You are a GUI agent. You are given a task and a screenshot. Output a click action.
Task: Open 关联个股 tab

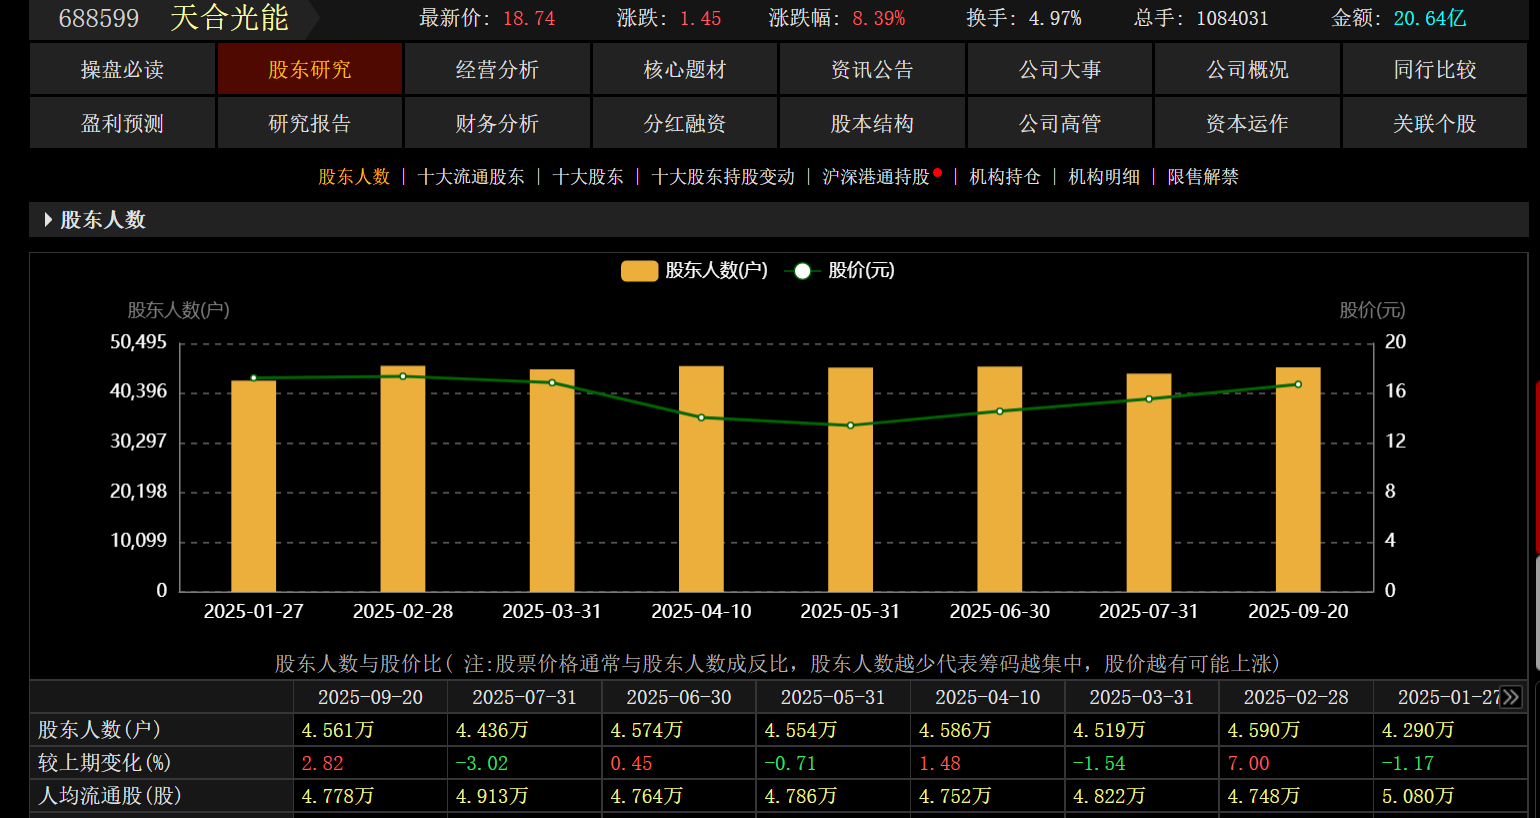pyautogui.click(x=1435, y=123)
